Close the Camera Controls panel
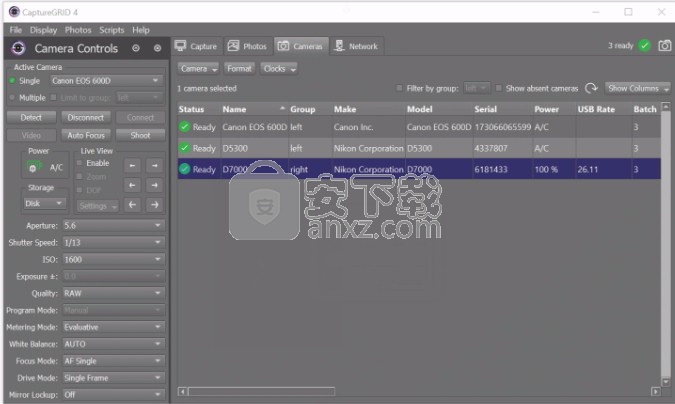This screenshot has width=675, height=404. pos(158,48)
